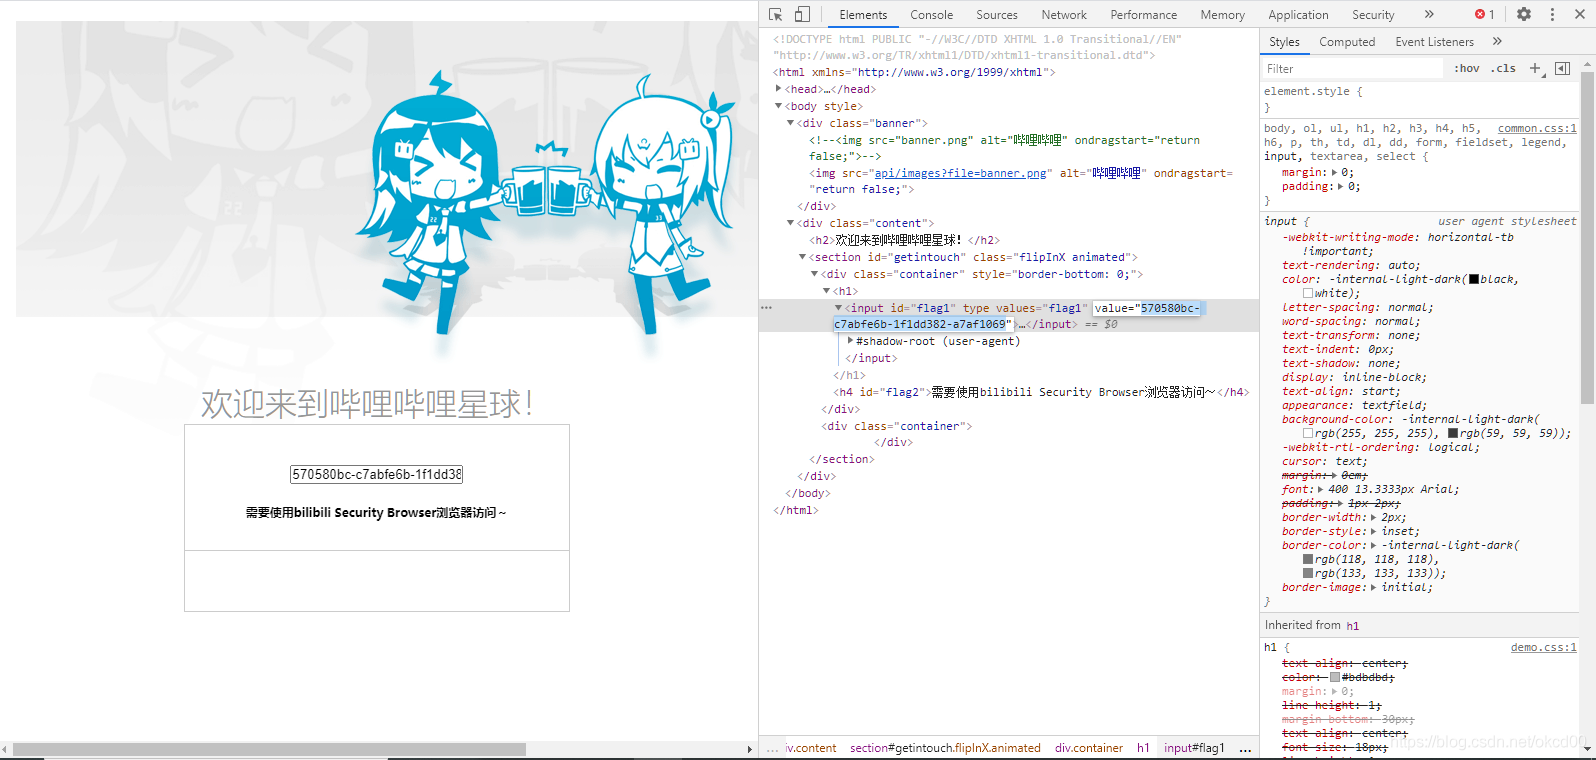This screenshot has height=760, width=1596.
Task: Expand the margin shorthand property triangle
Action: click(1334, 172)
